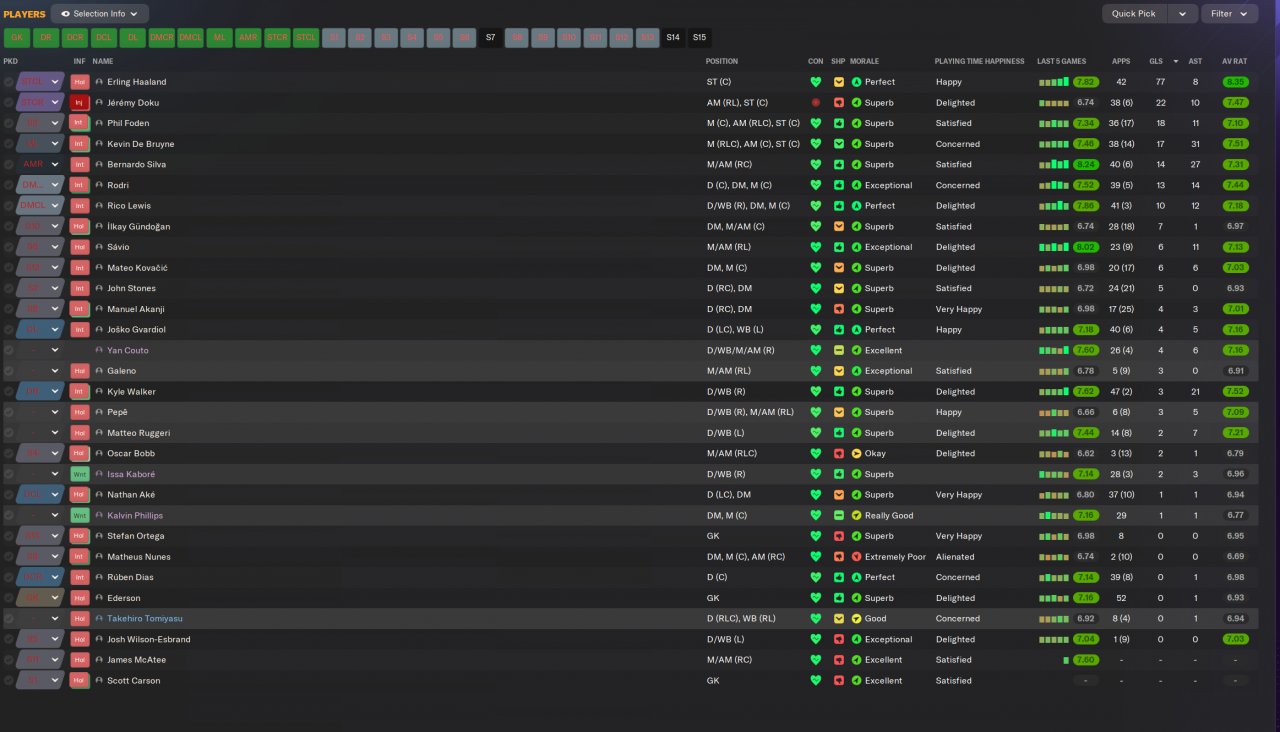Click the Wnt status badge for Issa Kaboré
The height and width of the screenshot is (732, 1280).
[x=80, y=474]
